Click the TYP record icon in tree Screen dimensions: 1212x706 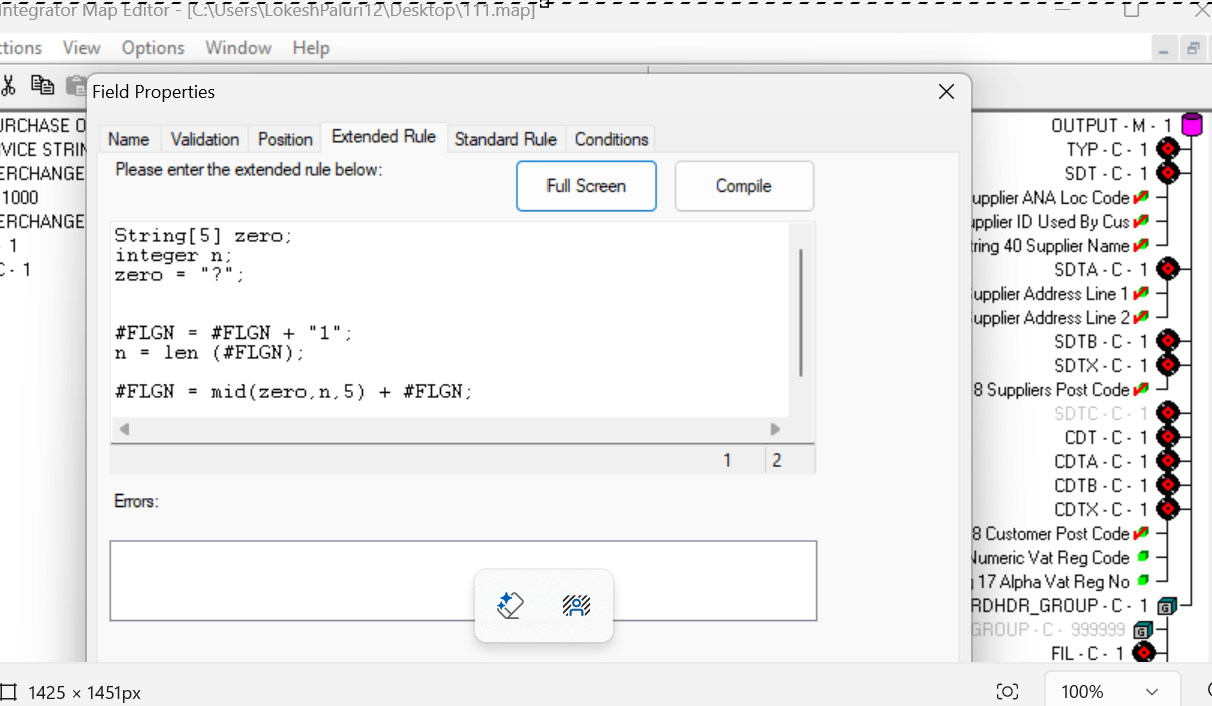[1167, 149]
